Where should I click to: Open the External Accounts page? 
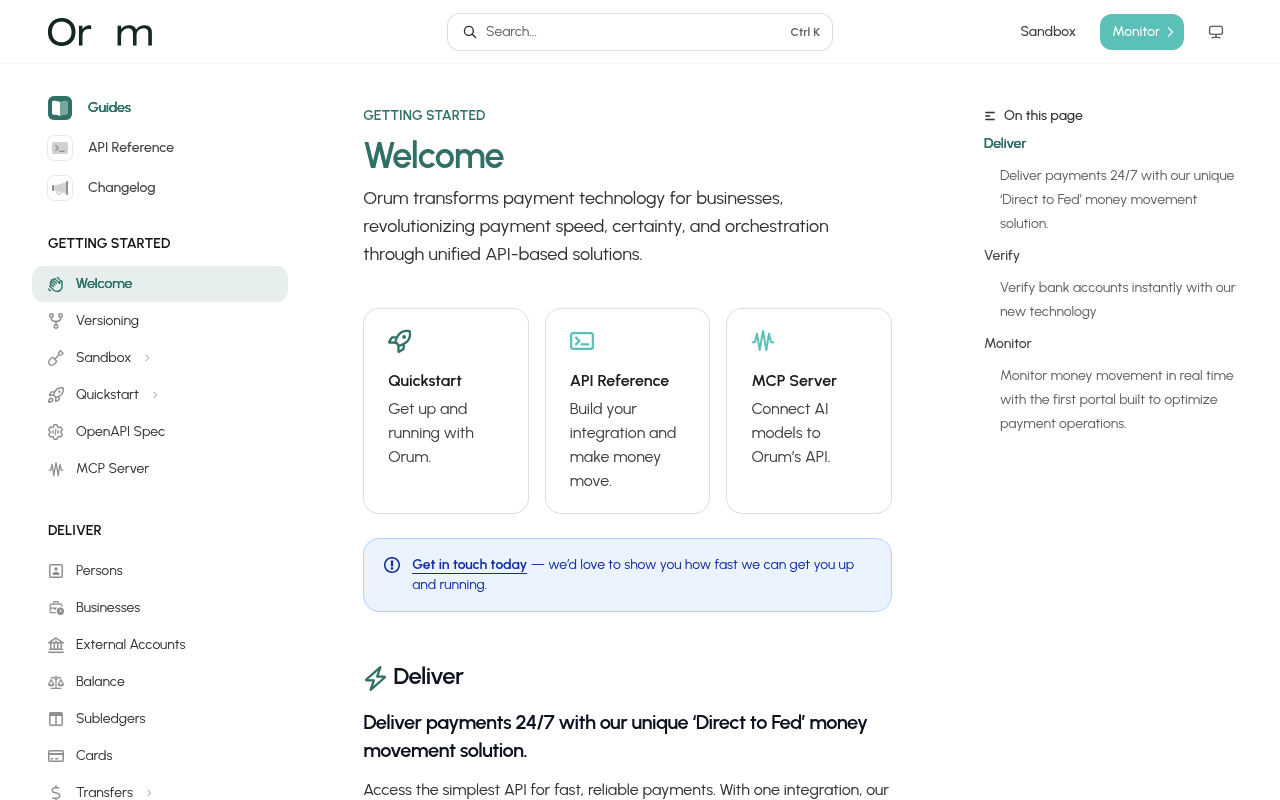[160, 645]
